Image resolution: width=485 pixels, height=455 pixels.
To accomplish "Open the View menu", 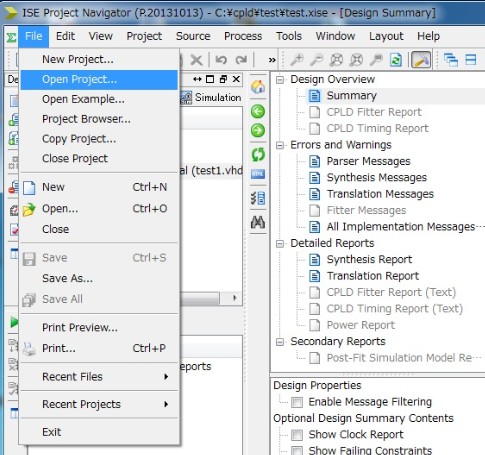I will [x=101, y=36].
